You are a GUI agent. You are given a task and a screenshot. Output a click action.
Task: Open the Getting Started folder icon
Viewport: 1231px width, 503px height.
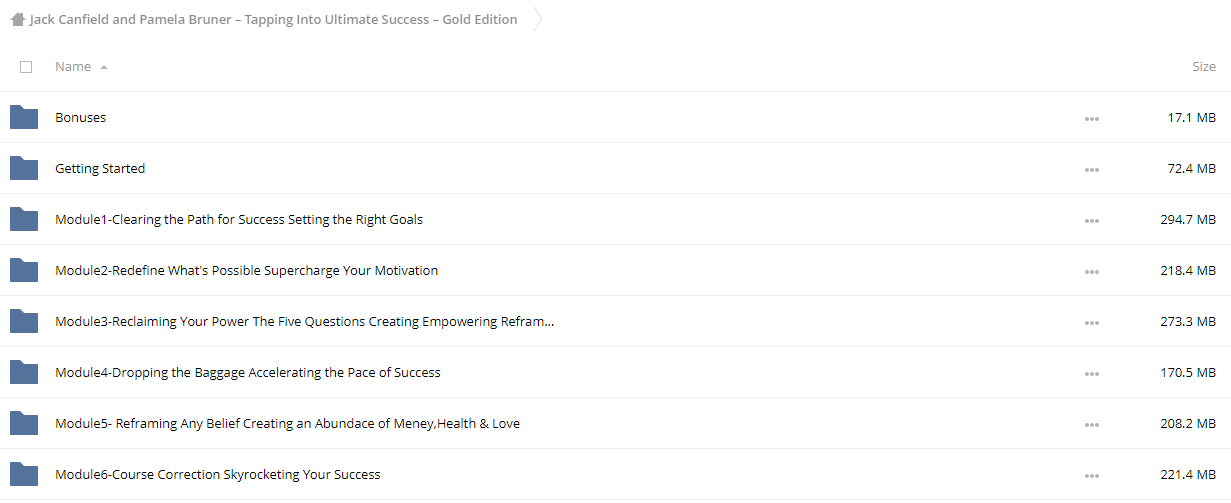click(24, 168)
